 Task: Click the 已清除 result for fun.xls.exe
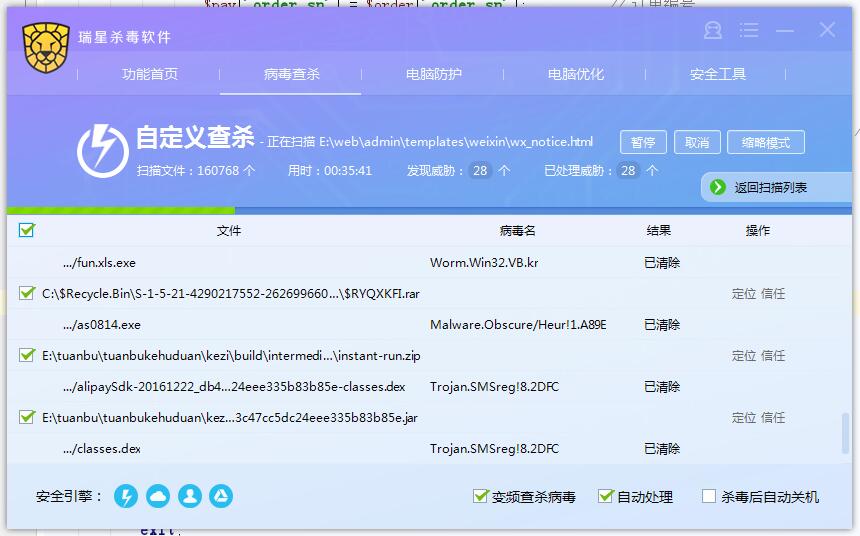pyautogui.click(x=662, y=263)
